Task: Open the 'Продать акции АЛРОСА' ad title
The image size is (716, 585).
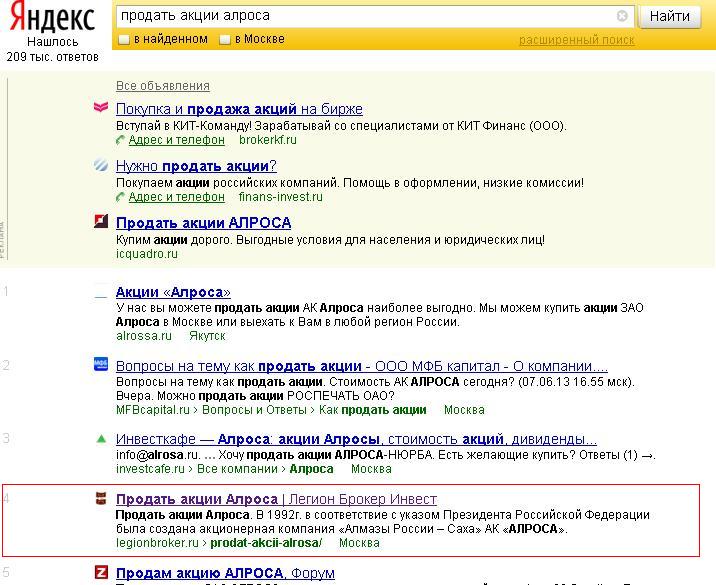Action: (x=204, y=223)
